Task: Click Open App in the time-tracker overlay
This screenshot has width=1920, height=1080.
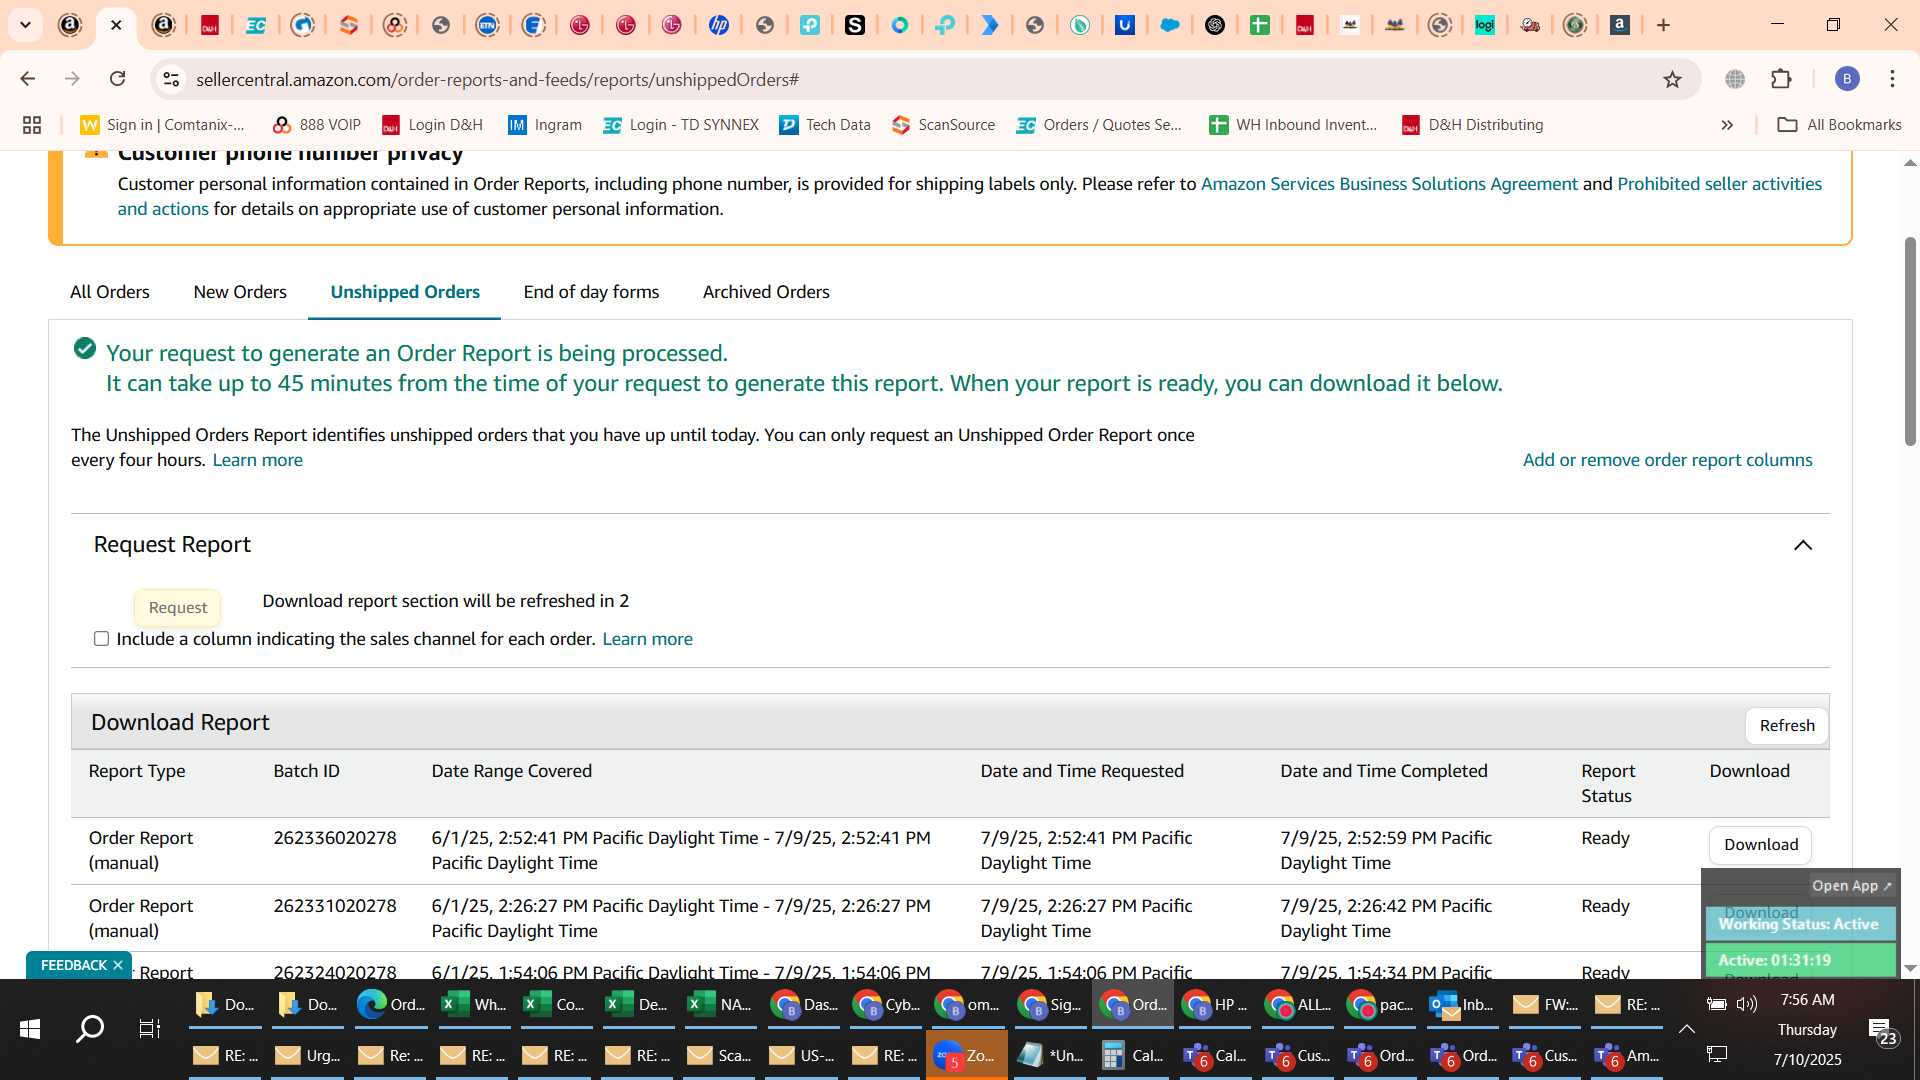Action: pos(1852,886)
